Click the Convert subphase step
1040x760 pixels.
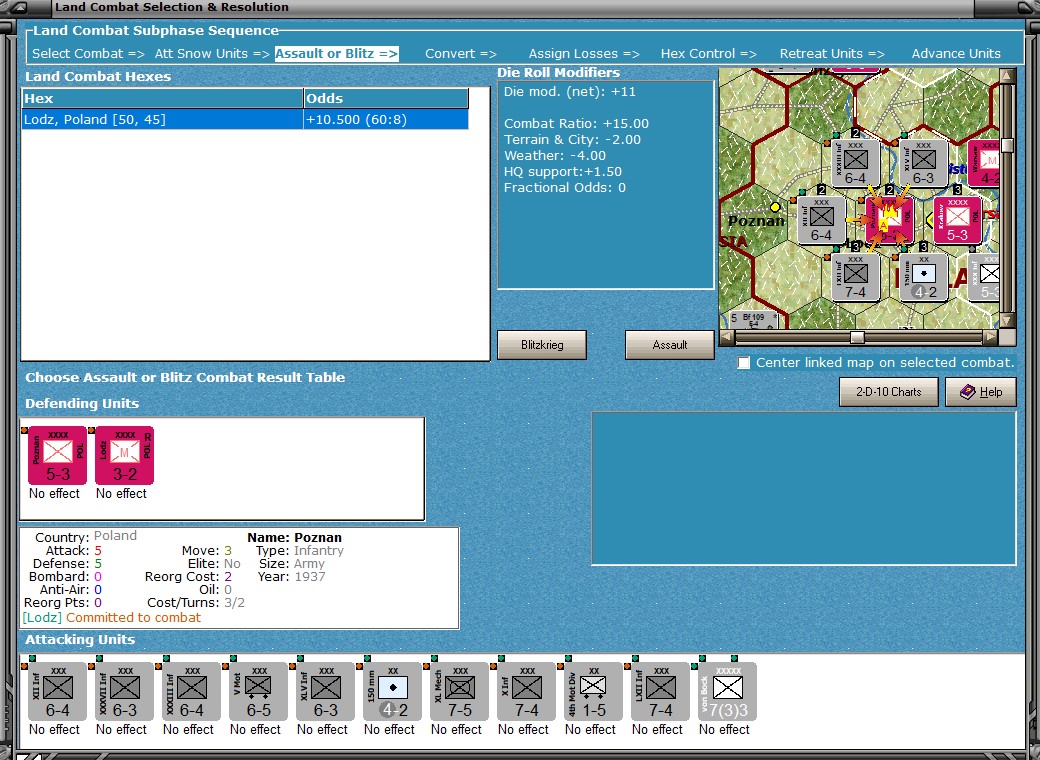[x=461, y=54]
